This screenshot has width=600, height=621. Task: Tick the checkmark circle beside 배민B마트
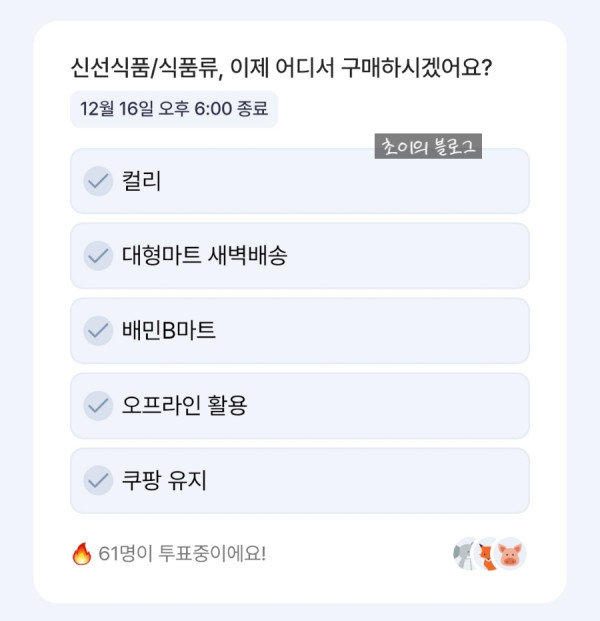[x=97, y=330]
